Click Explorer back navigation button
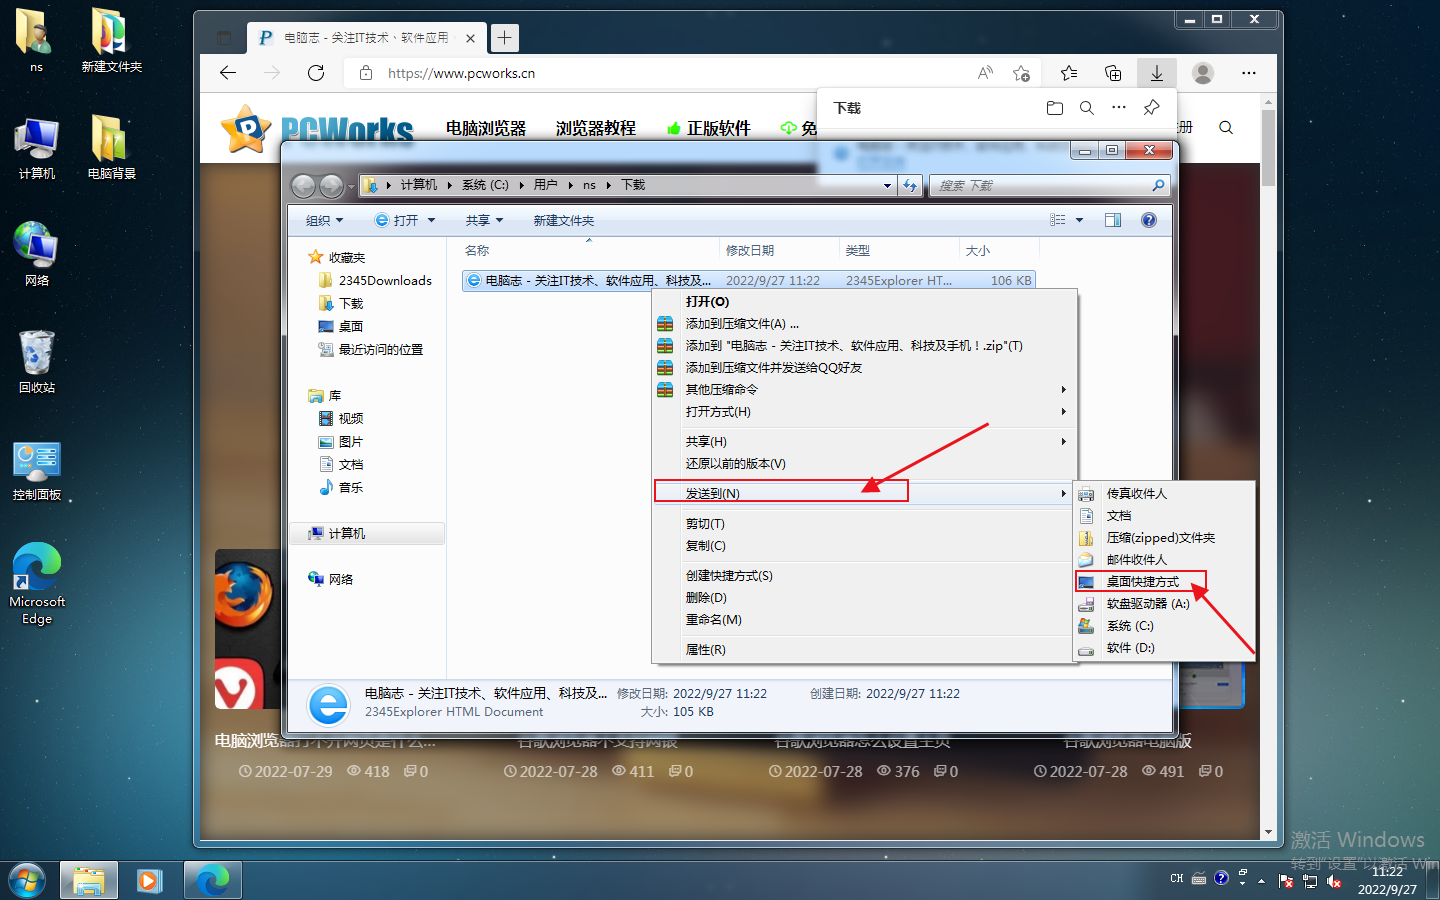This screenshot has width=1440, height=900. (304, 186)
